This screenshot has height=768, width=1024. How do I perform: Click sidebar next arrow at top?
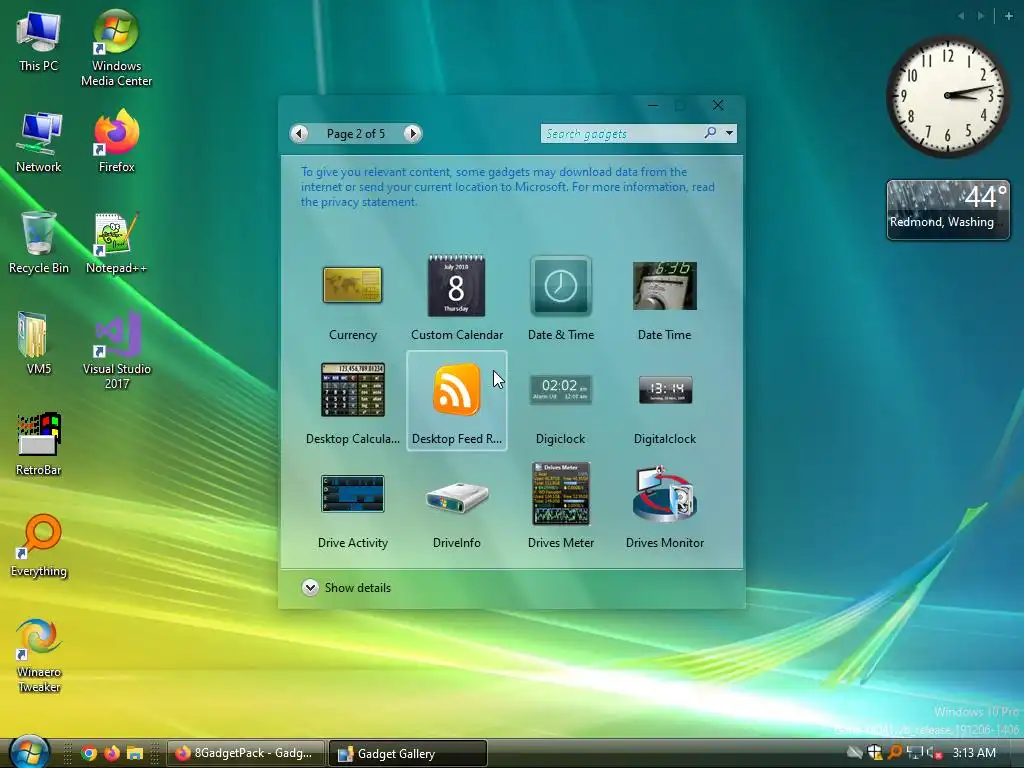click(981, 16)
